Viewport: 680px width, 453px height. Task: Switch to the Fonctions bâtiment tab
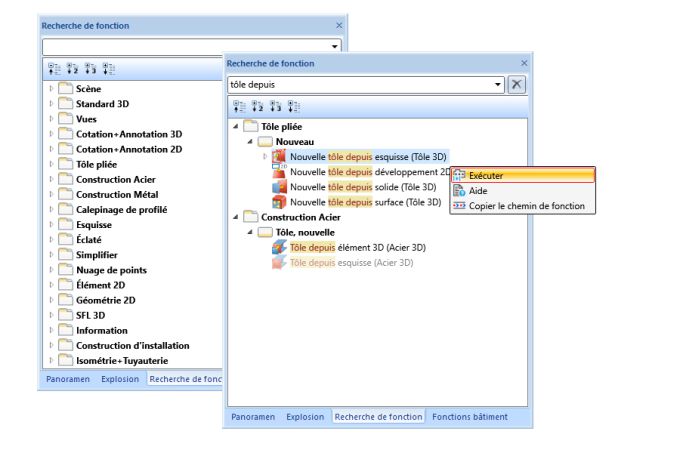pyautogui.click(x=469, y=417)
